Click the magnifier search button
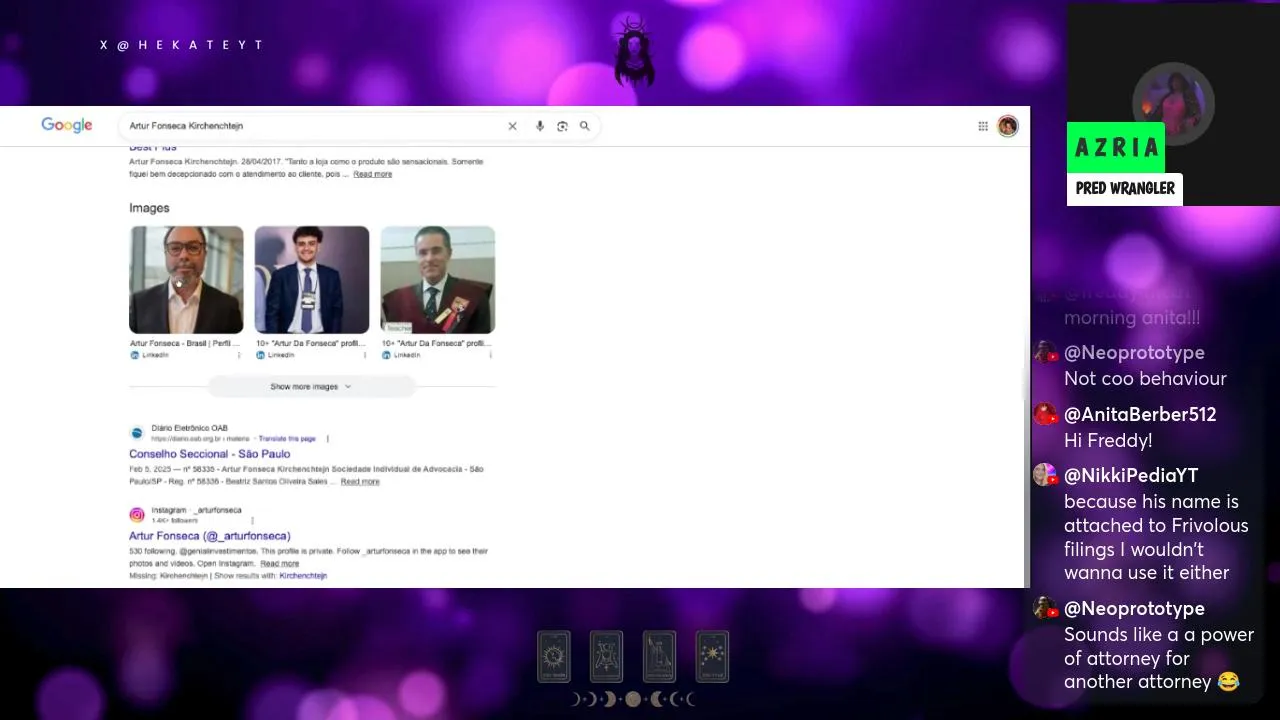Screen dimensions: 1280x720 pyautogui.click(x=585, y=126)
